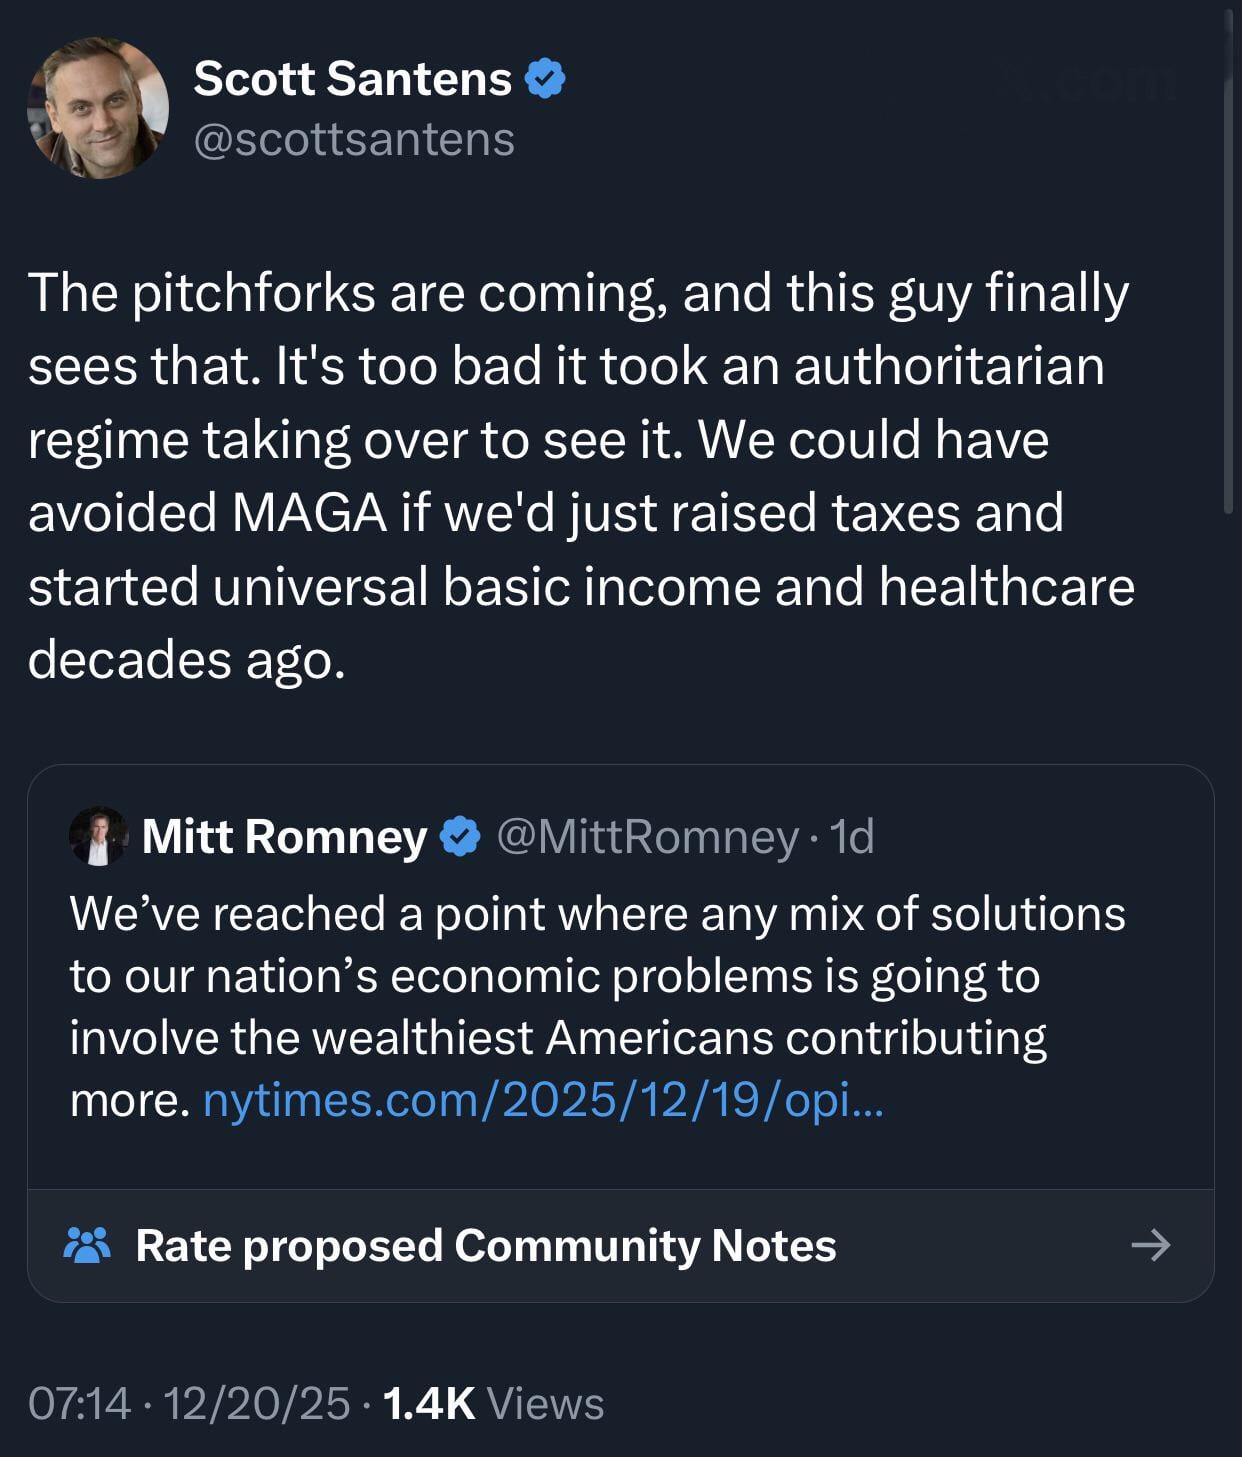This screenshot has height=1457, width=1242.
Task: Select Rate proposed Community Notes
Action: [486, 1245]
